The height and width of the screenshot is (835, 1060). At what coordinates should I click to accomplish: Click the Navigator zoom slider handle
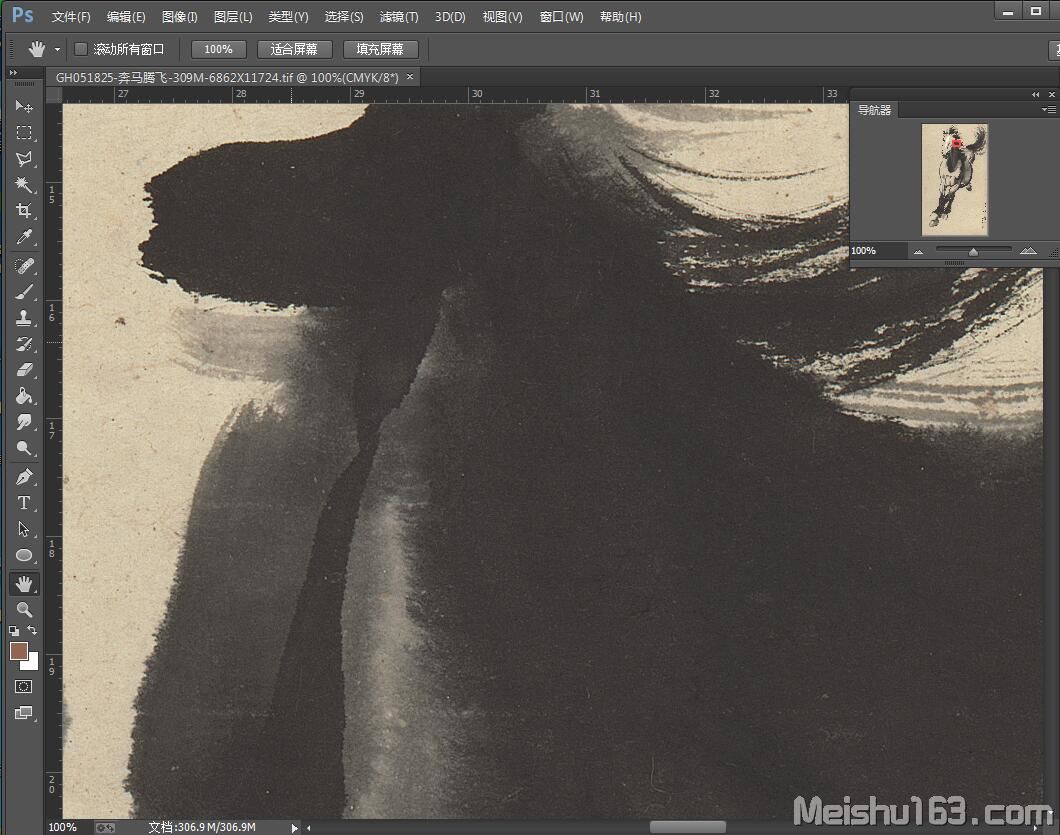tap(973, 252)
